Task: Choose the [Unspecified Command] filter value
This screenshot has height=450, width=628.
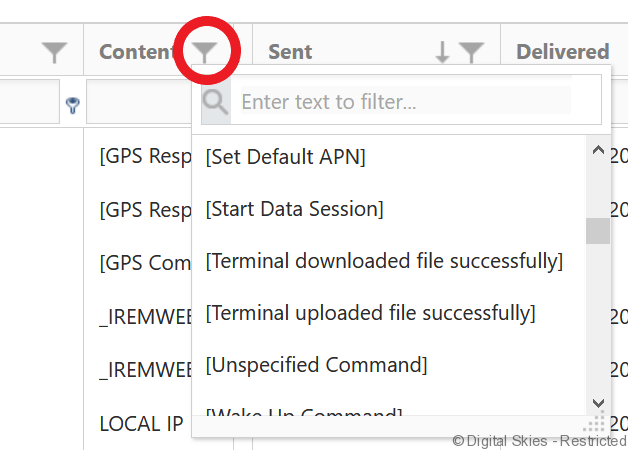Action: 316,365
